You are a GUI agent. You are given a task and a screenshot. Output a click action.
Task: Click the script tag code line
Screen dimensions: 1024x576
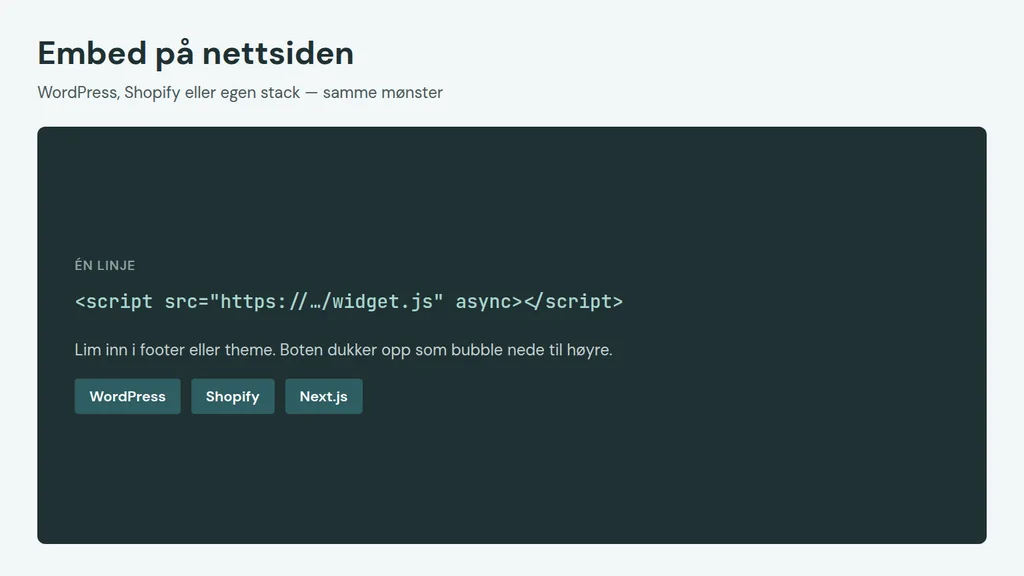tap(349, 302)
